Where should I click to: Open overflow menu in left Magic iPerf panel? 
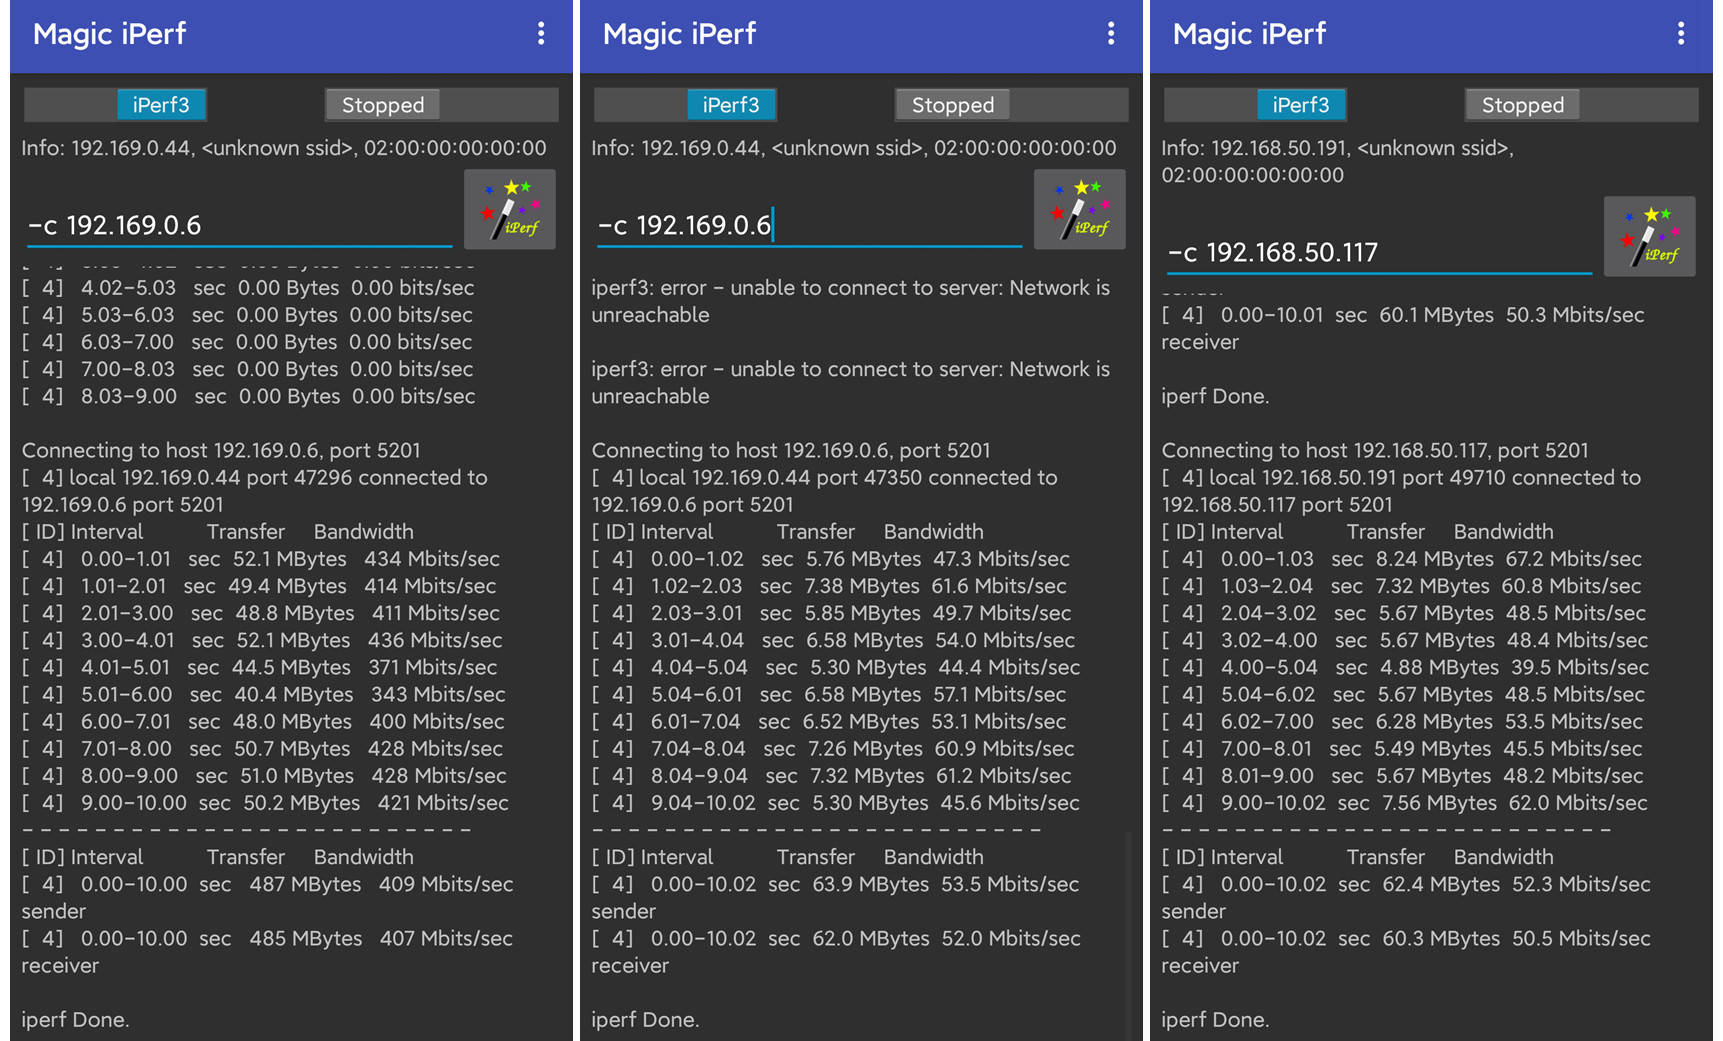(541, 34)
